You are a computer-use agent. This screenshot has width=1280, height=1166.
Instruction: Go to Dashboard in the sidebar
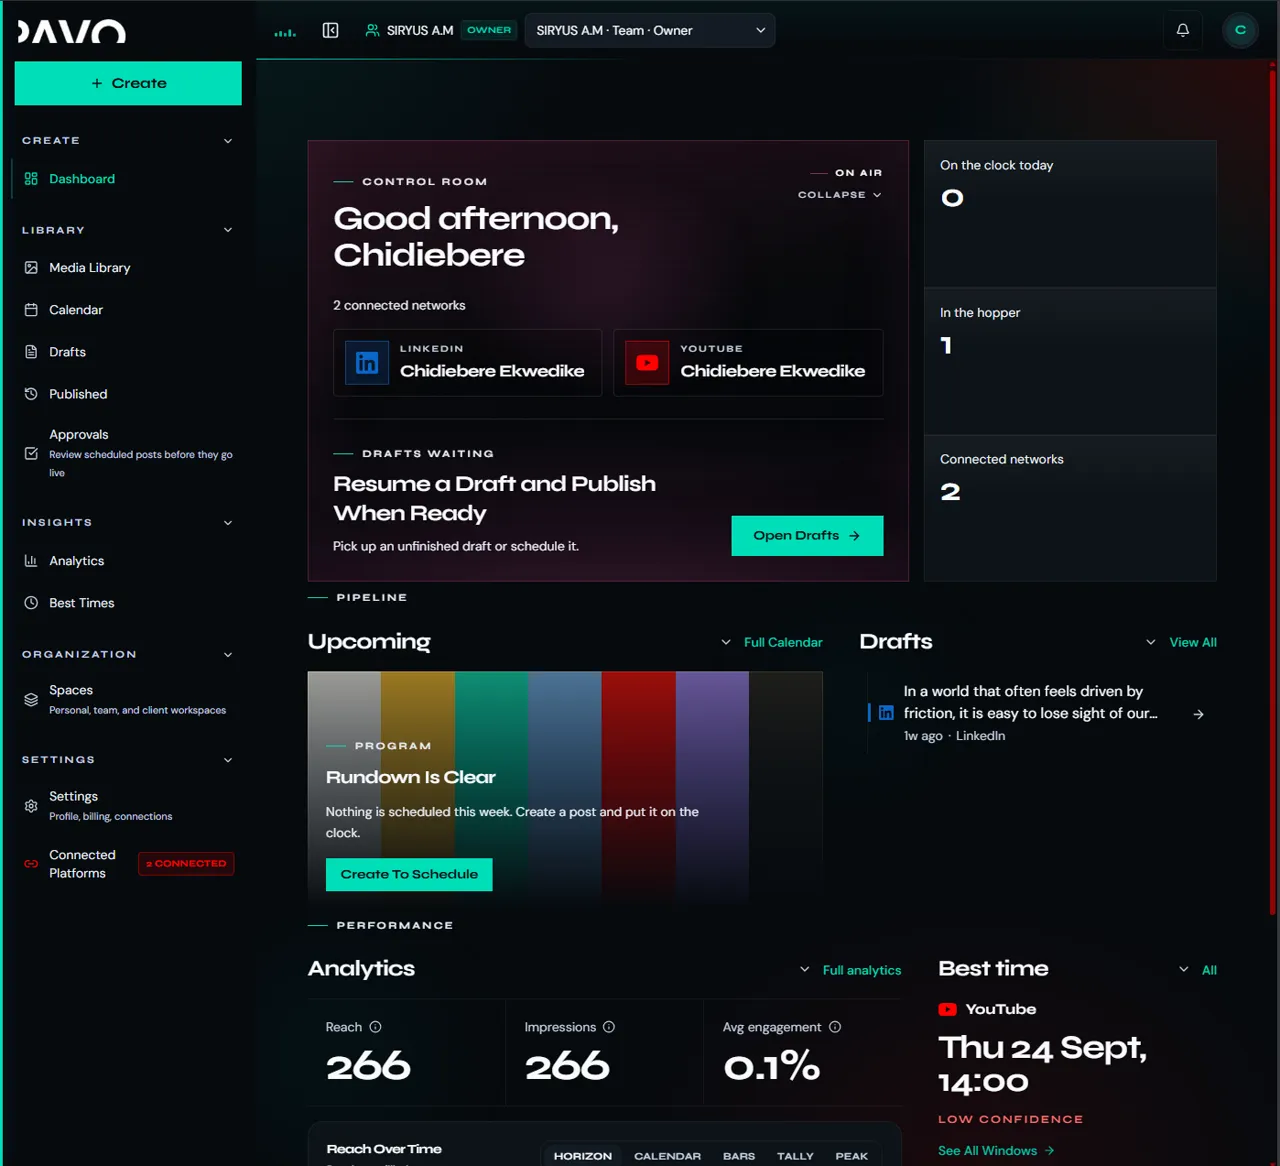click(127, 179)
